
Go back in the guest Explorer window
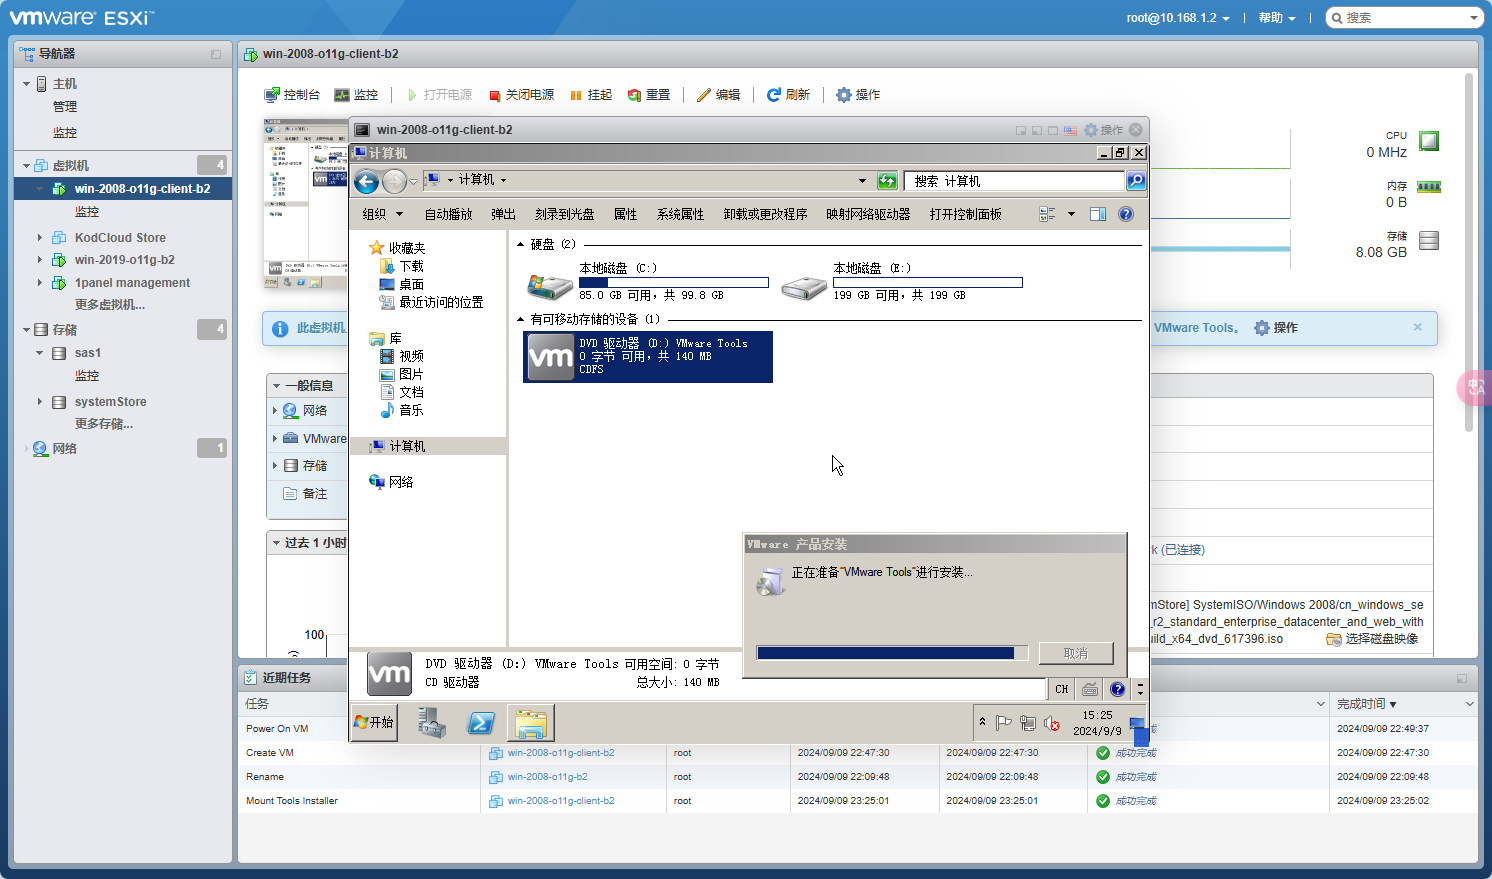(x=367, y=181)
